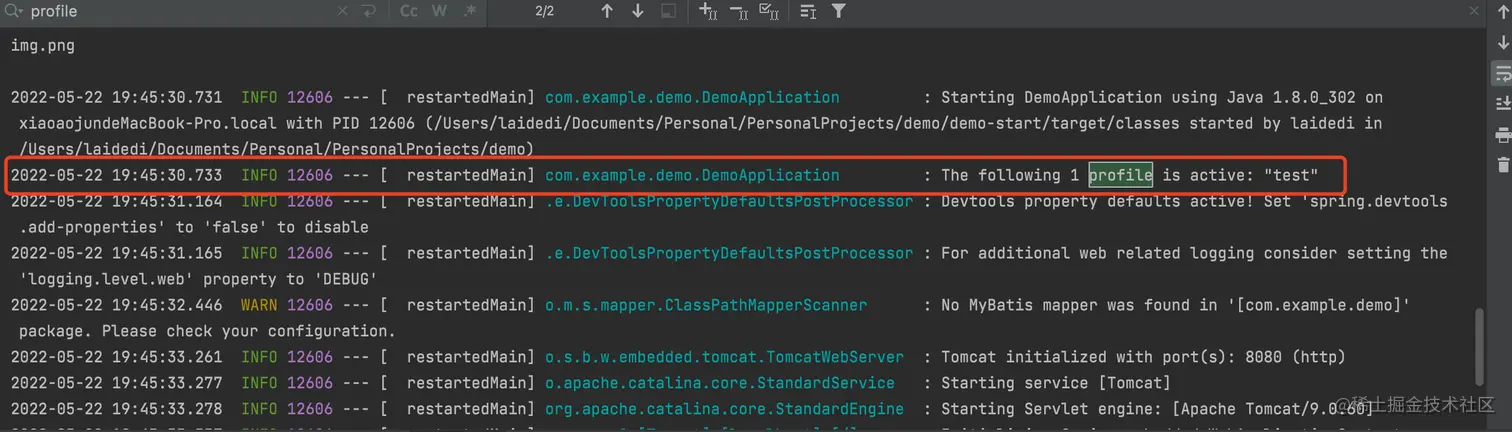The width and height of the screenshot is (1512, 432).
Task: Click timestamp '2022-05-22 19:45:30.733'
Action: tap(116, 175)
